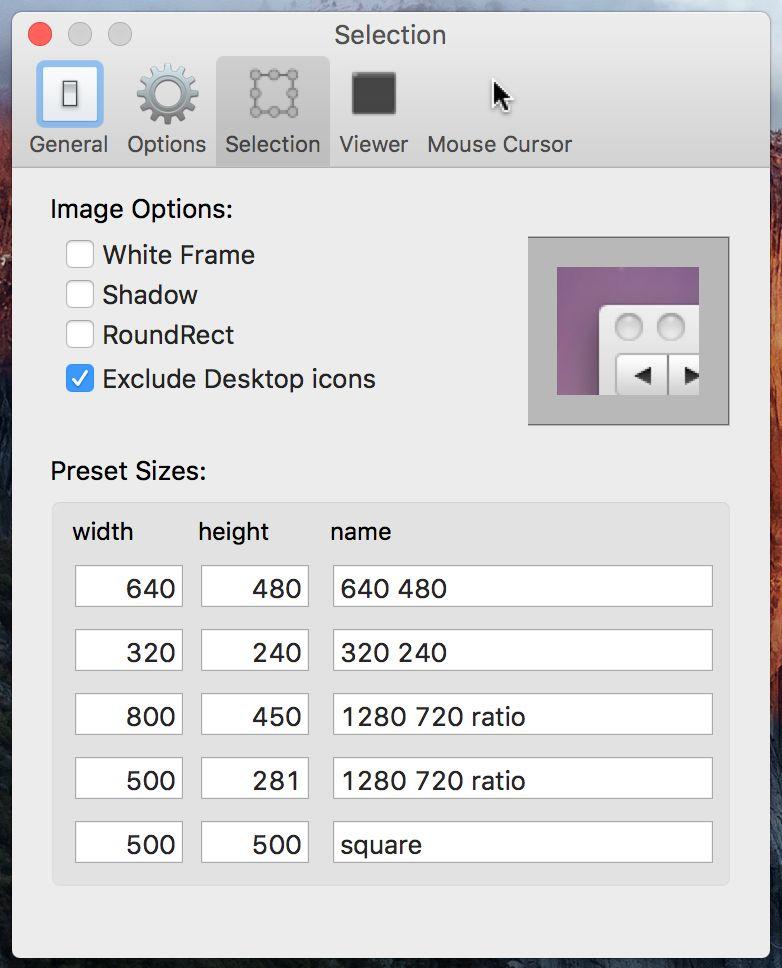Click the width field showing 800
The image size is (782, 968).
(x=129, y=715)
